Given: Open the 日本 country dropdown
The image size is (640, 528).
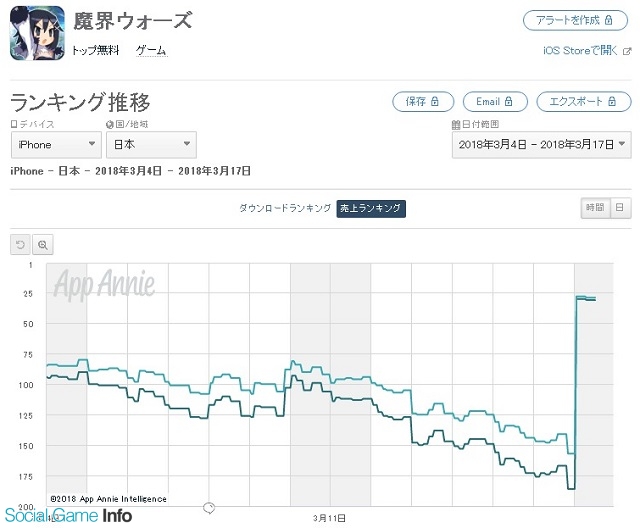Looking at the screenshot, I should coord(151,144).
